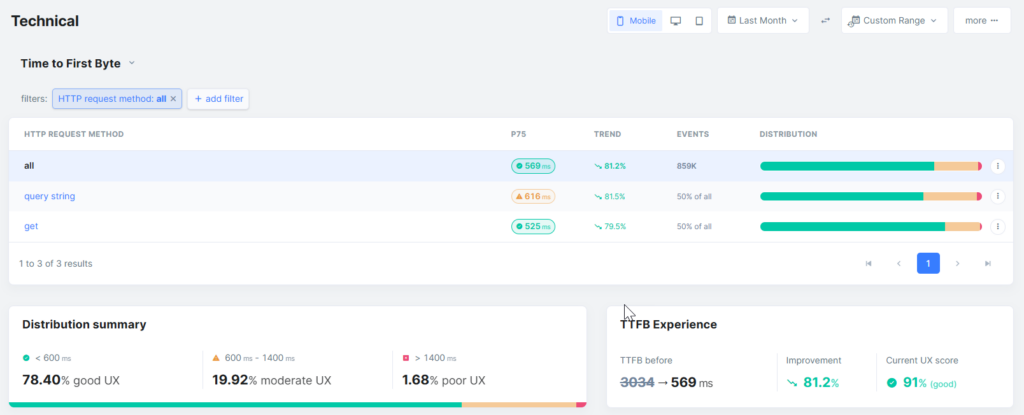This screenshot has height=415, width=1024.
Task: Go to previous results page
Action: [898, 264]
